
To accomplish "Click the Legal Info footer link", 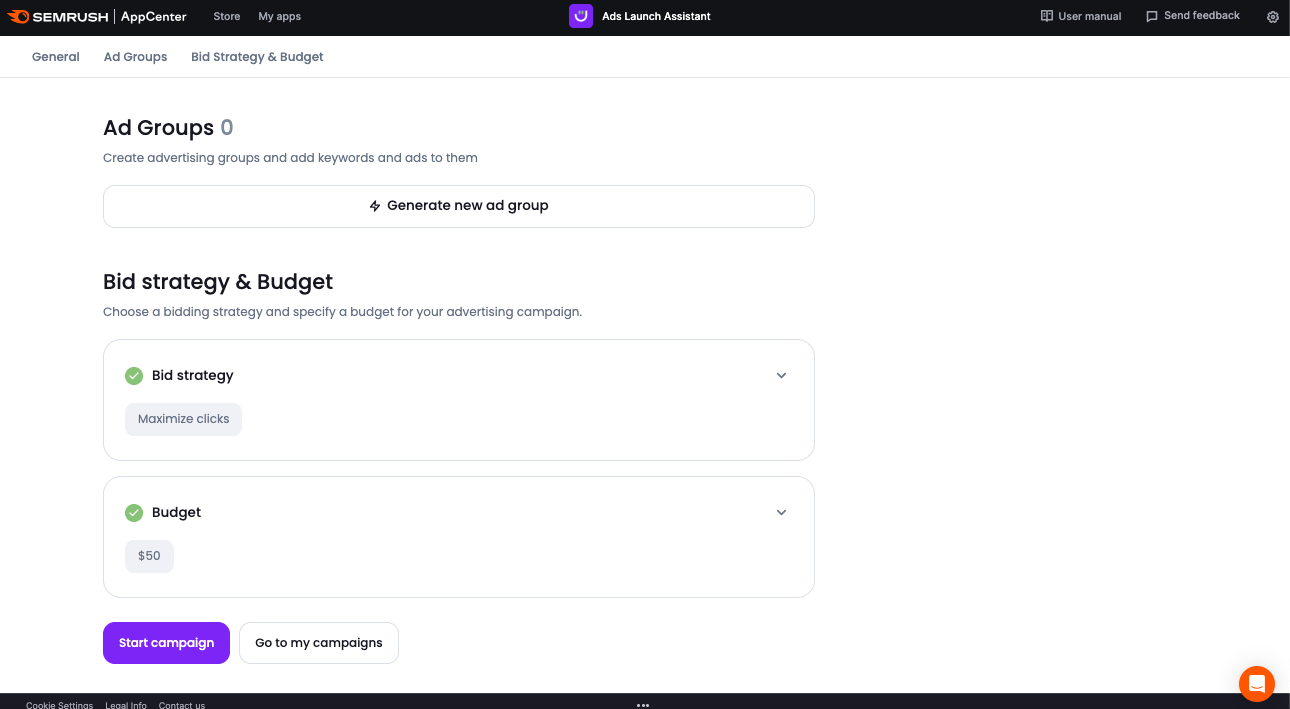I will click(126, 704).
